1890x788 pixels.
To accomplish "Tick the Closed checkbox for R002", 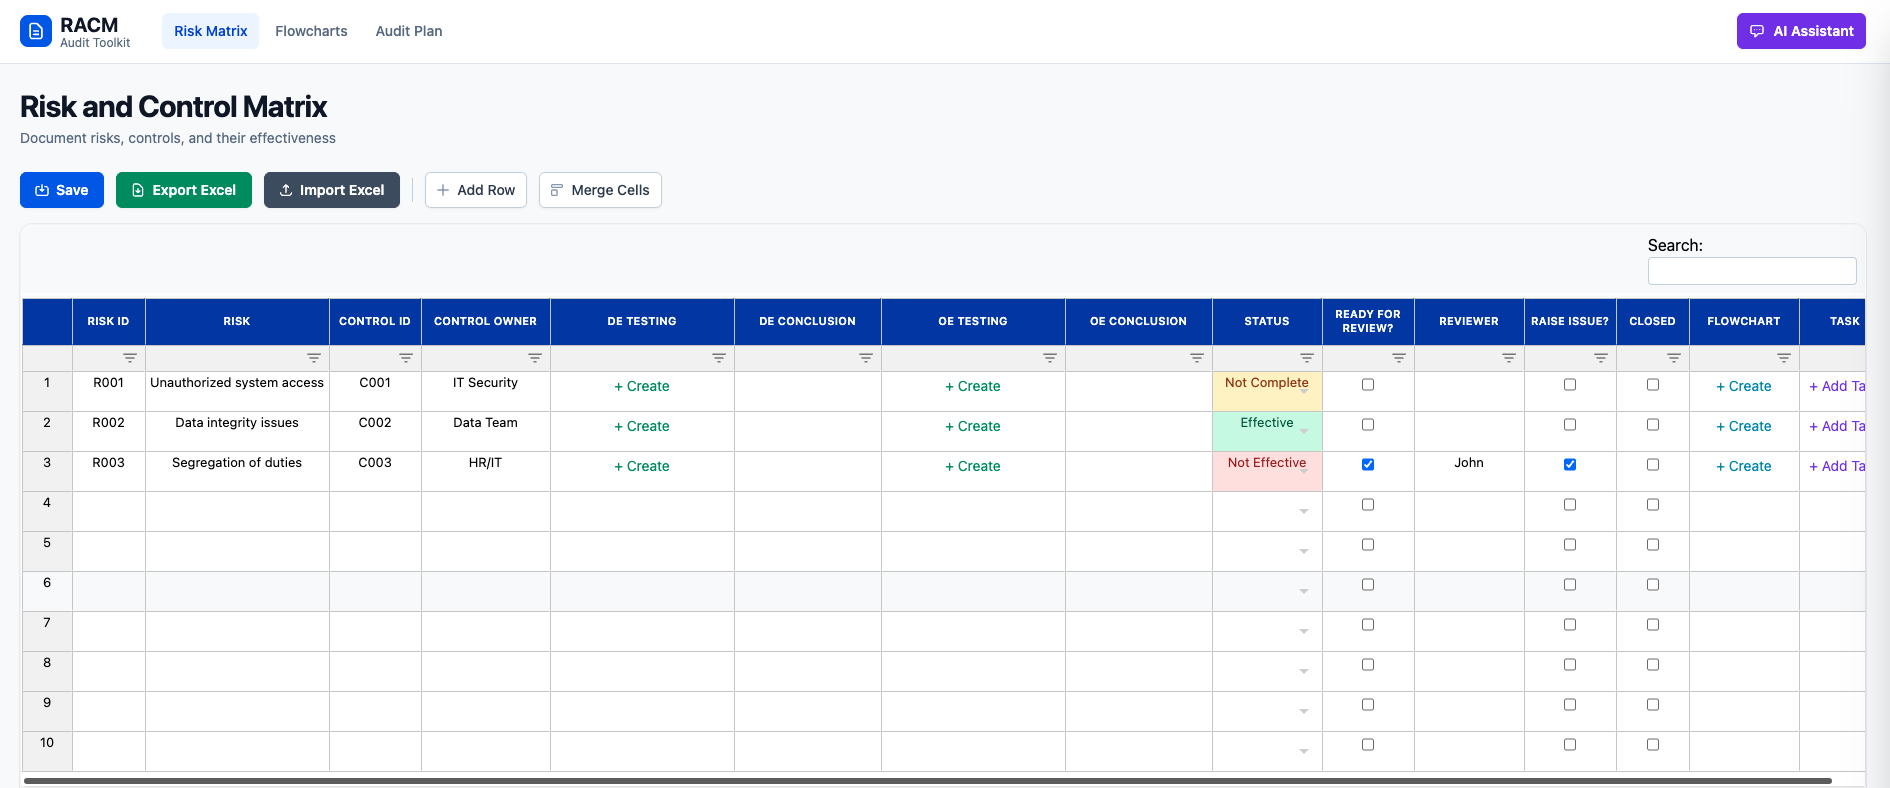I will (x=1653, y=425).
